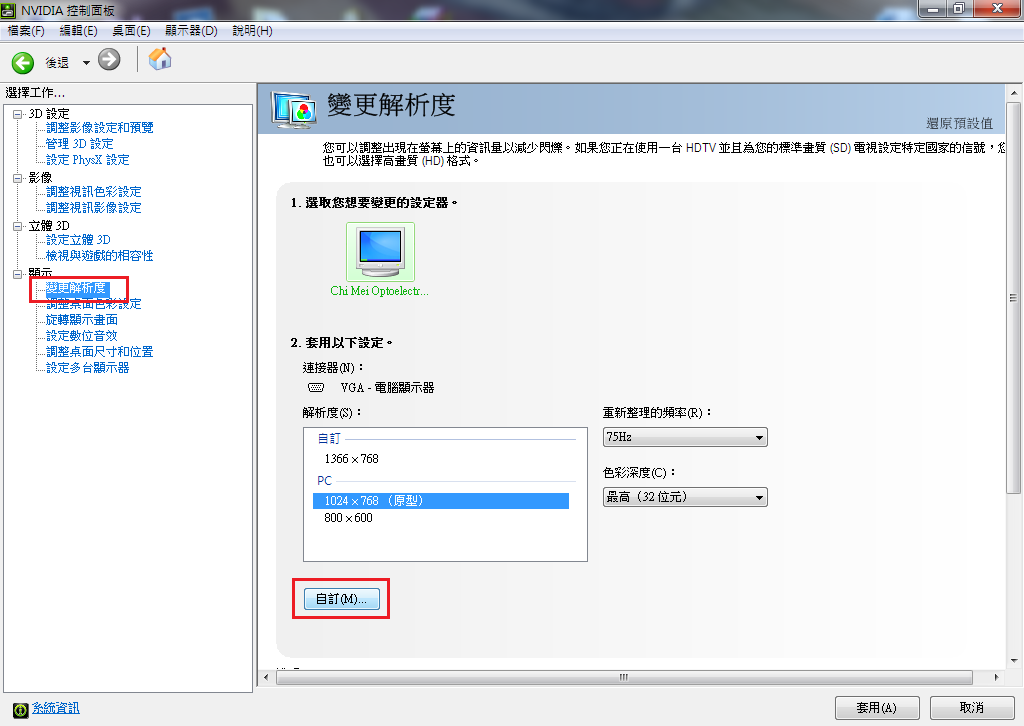This screenshot has width=1024, height=726.
Task: Select 旋轉顯示畫面 in the task tree
Action: [x=82, y=320]
